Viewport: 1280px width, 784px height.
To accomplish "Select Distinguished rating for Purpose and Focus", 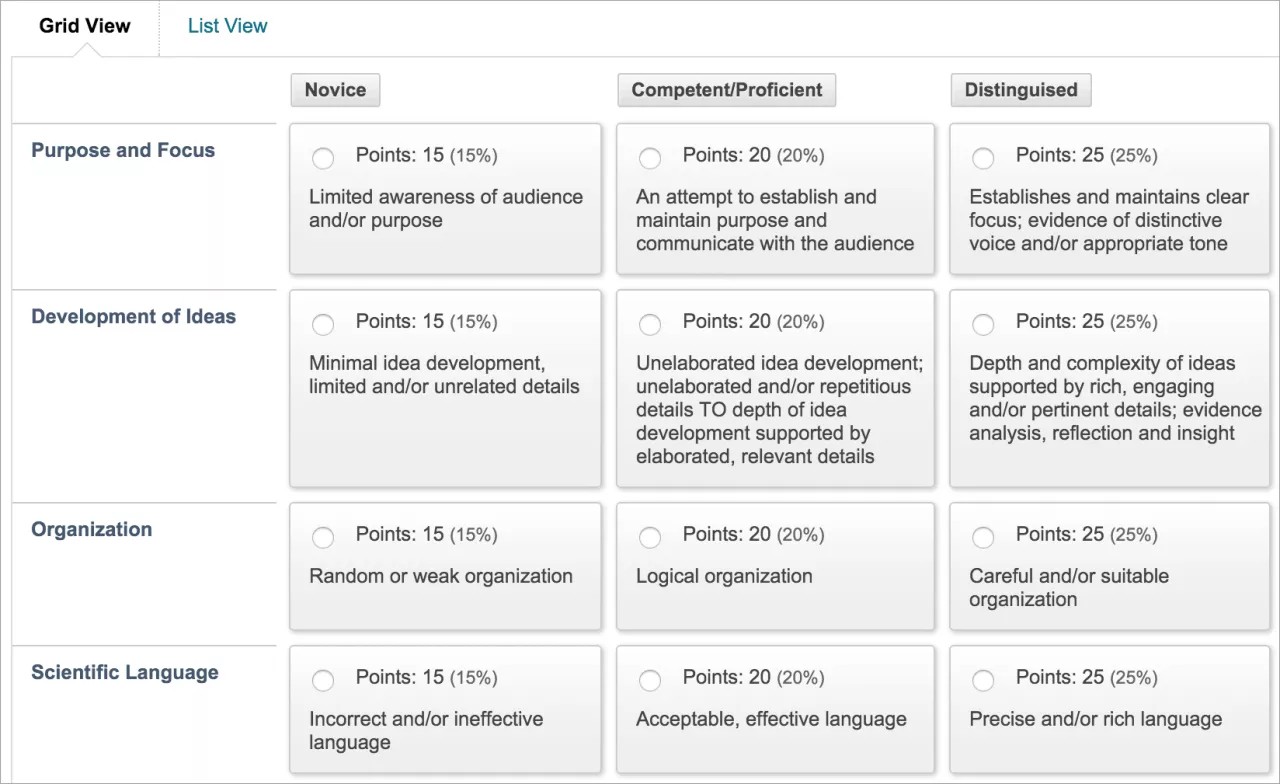I will 983,158.
